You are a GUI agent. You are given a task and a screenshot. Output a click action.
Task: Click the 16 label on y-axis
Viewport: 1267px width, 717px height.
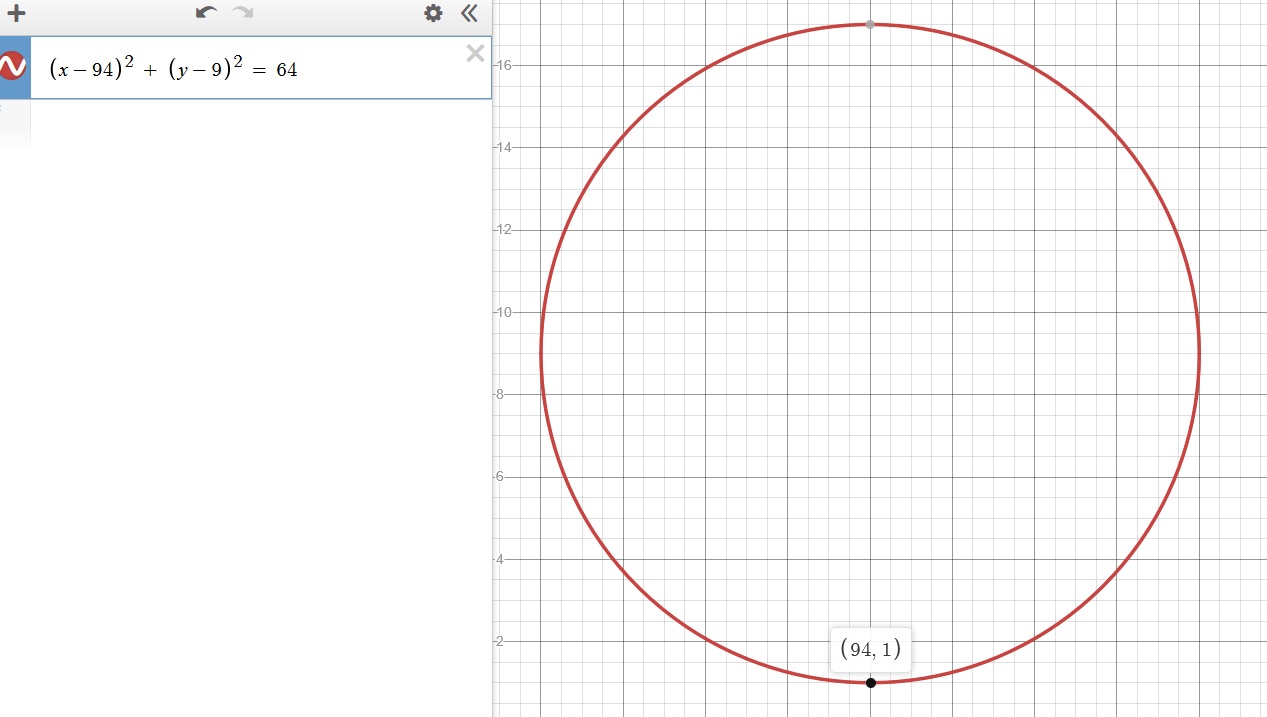pos(503,65)
